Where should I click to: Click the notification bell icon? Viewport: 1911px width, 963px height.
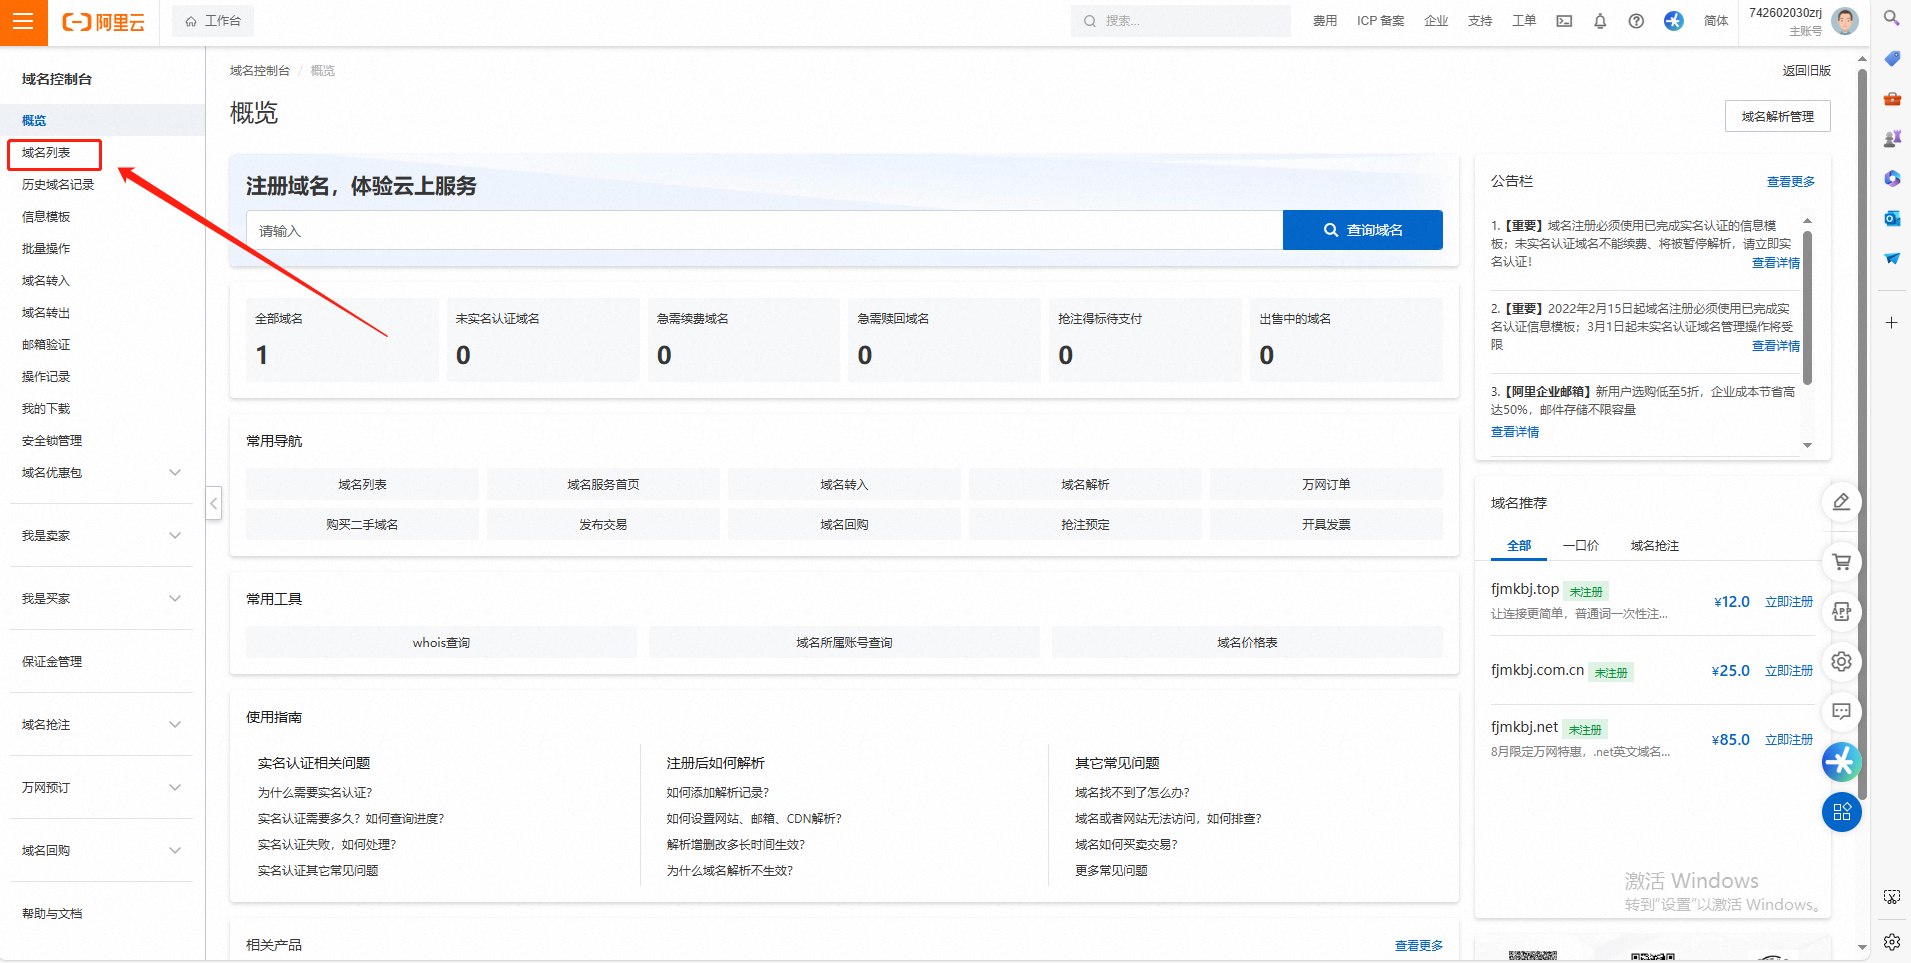(x=1600, y=21)
